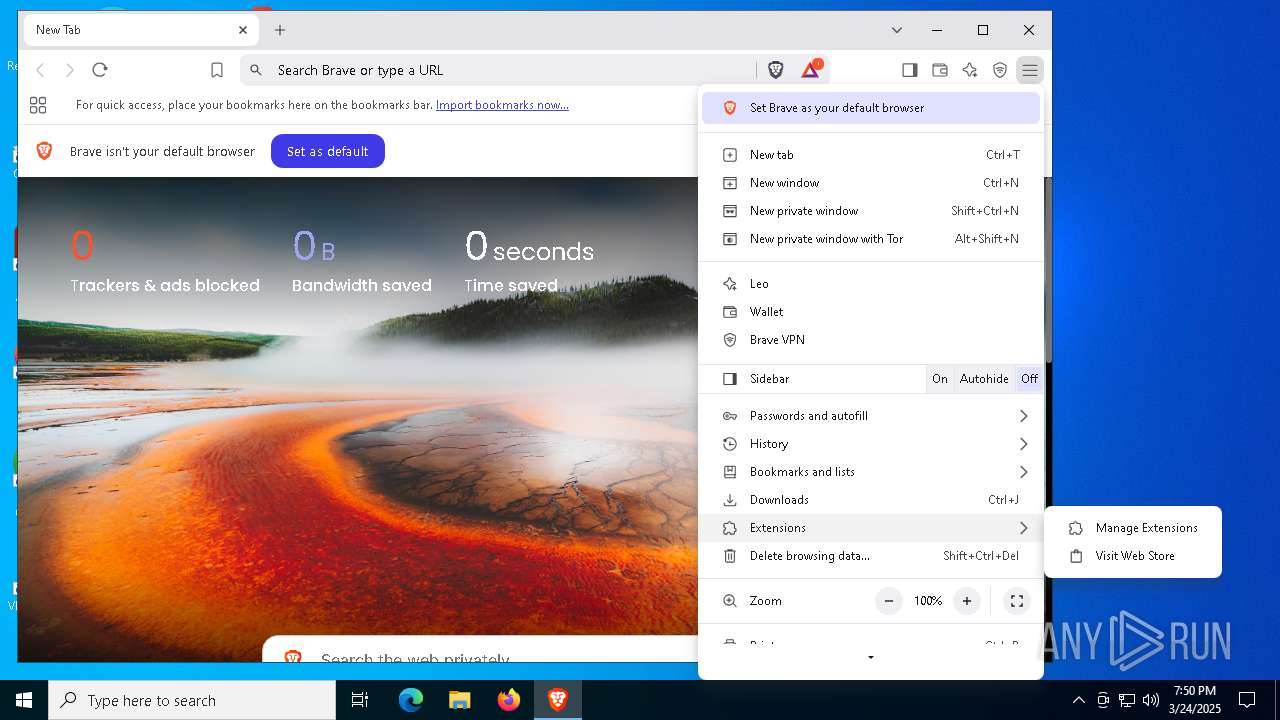
Task: Click the New Tab tab title
Action: (x=58, y=30)
